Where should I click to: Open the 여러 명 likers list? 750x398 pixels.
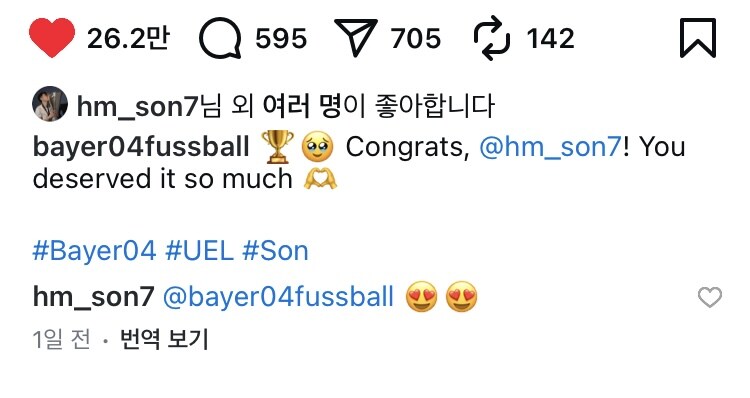(303, 106)
